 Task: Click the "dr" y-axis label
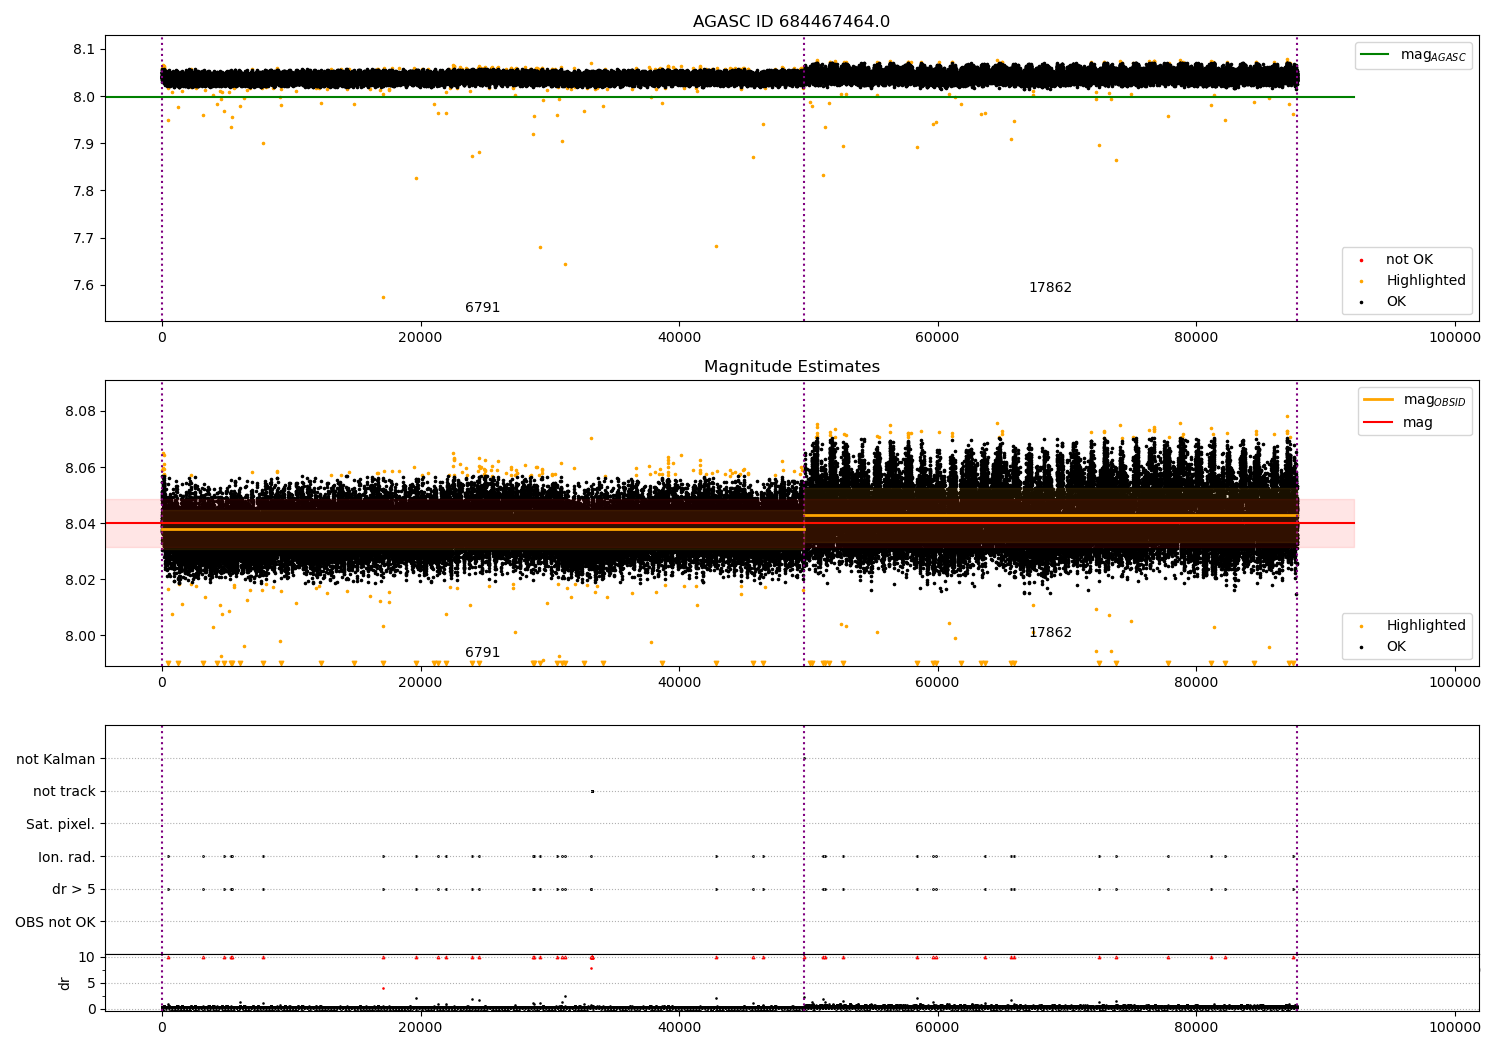coord(65,983)
